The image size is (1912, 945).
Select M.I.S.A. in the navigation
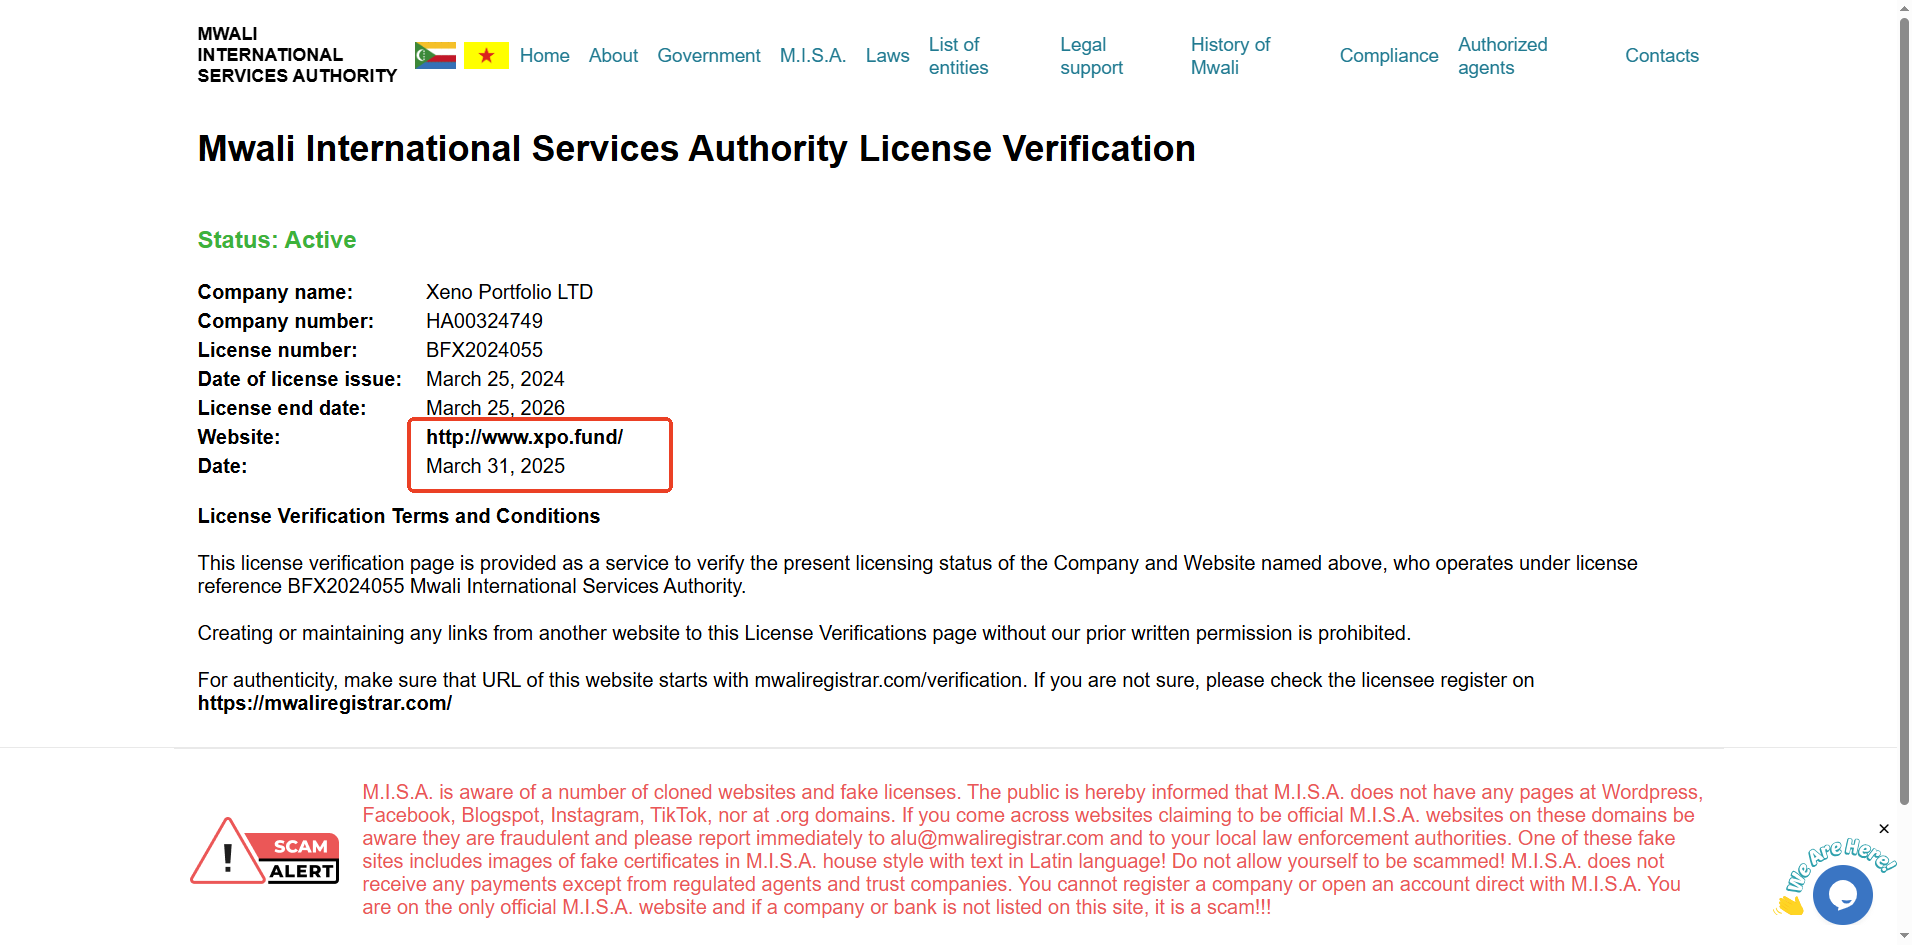pyautogui.click(x=813, y=56)
